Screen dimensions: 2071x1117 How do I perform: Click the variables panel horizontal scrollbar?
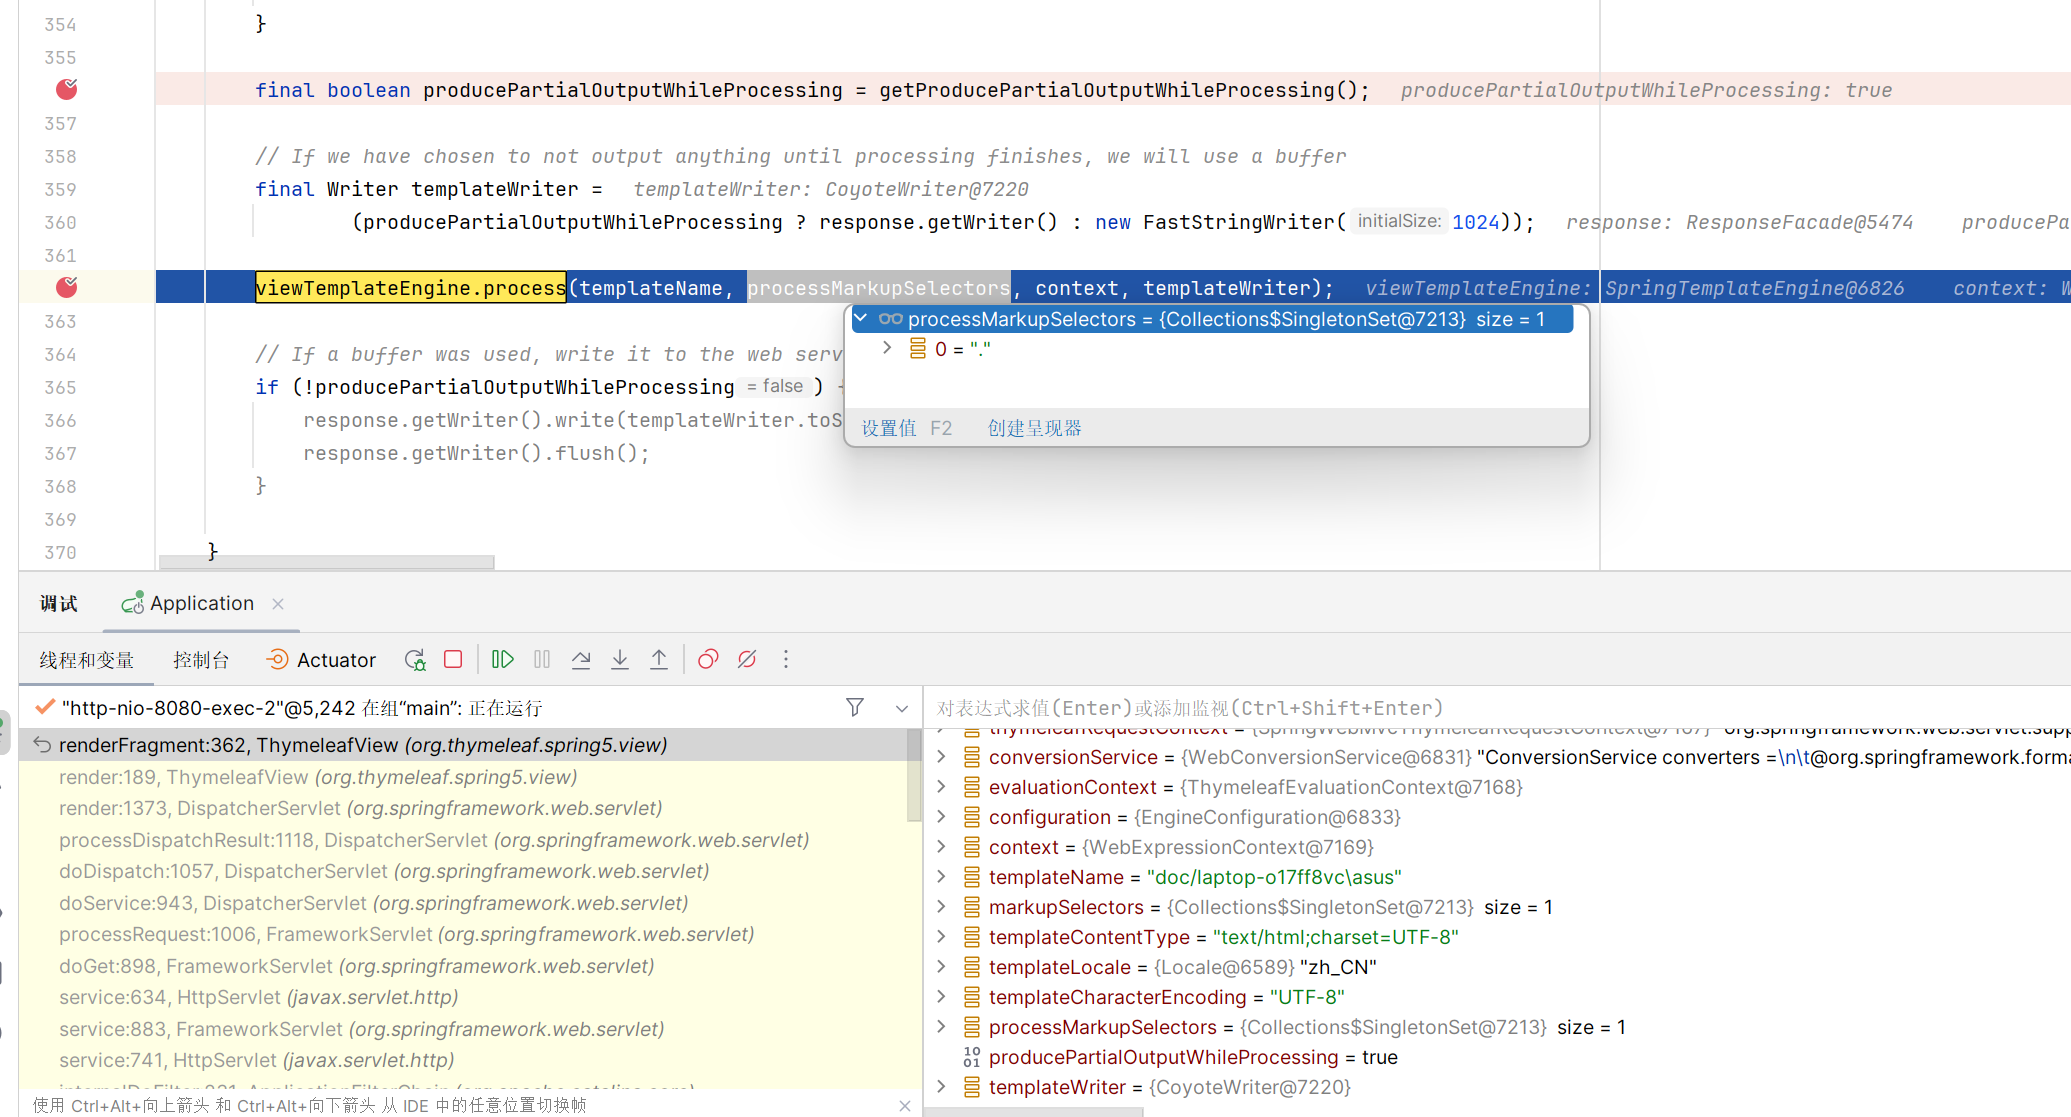click(1035, 1112)
